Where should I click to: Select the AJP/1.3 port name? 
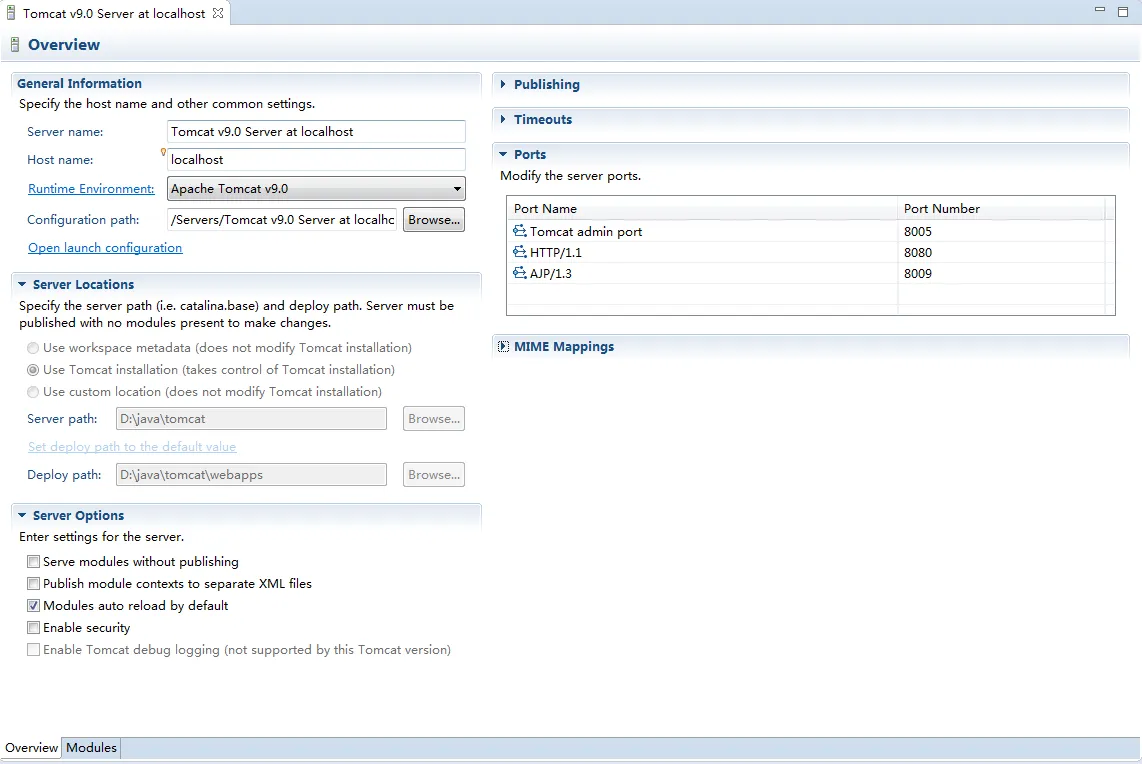(551, 274)
